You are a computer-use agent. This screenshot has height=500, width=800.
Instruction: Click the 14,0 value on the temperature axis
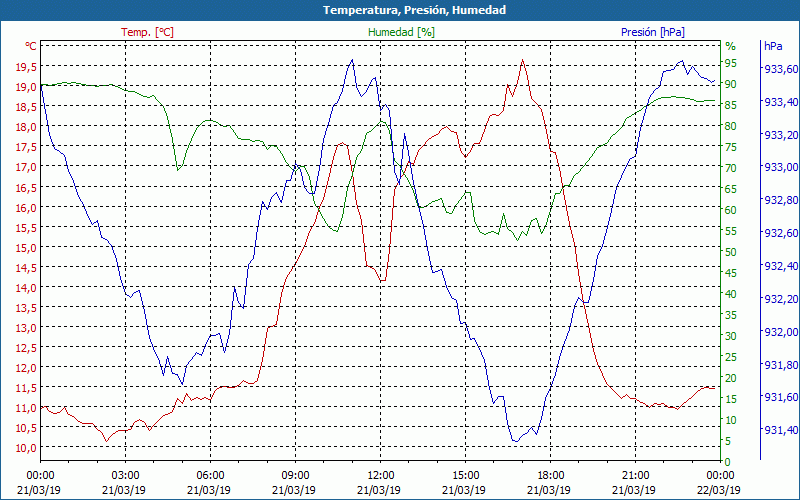click(x=24, y=287)
